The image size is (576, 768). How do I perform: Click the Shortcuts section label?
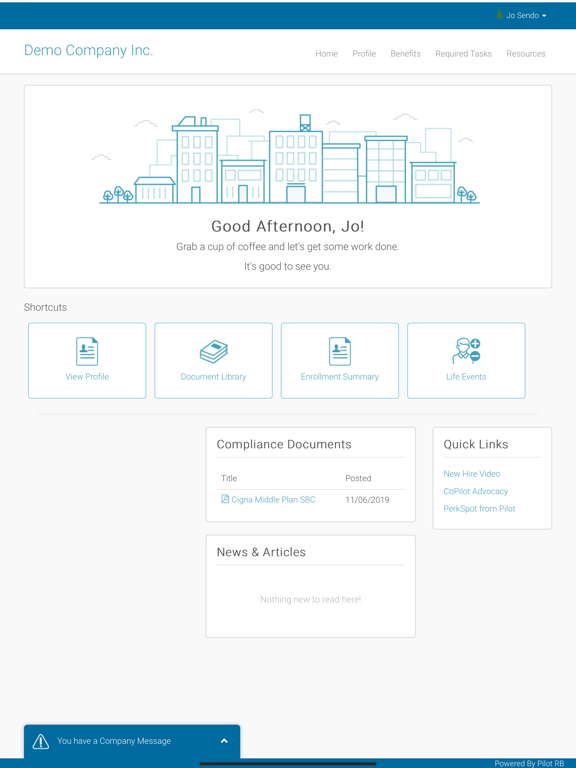point(45,307)
